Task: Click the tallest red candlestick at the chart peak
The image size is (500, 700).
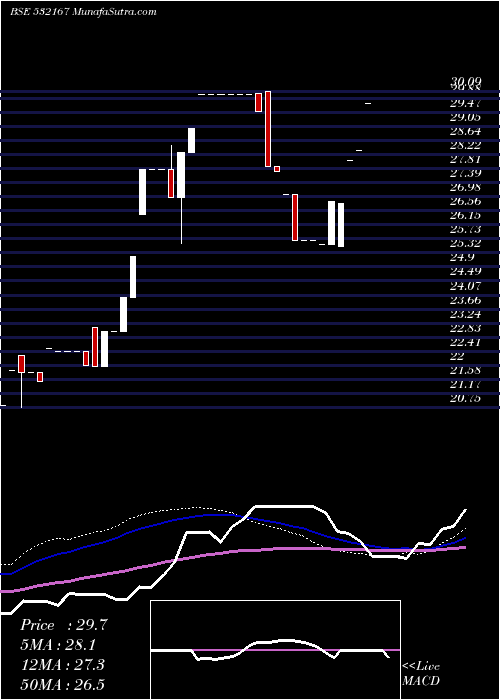Action: (268, 129)
